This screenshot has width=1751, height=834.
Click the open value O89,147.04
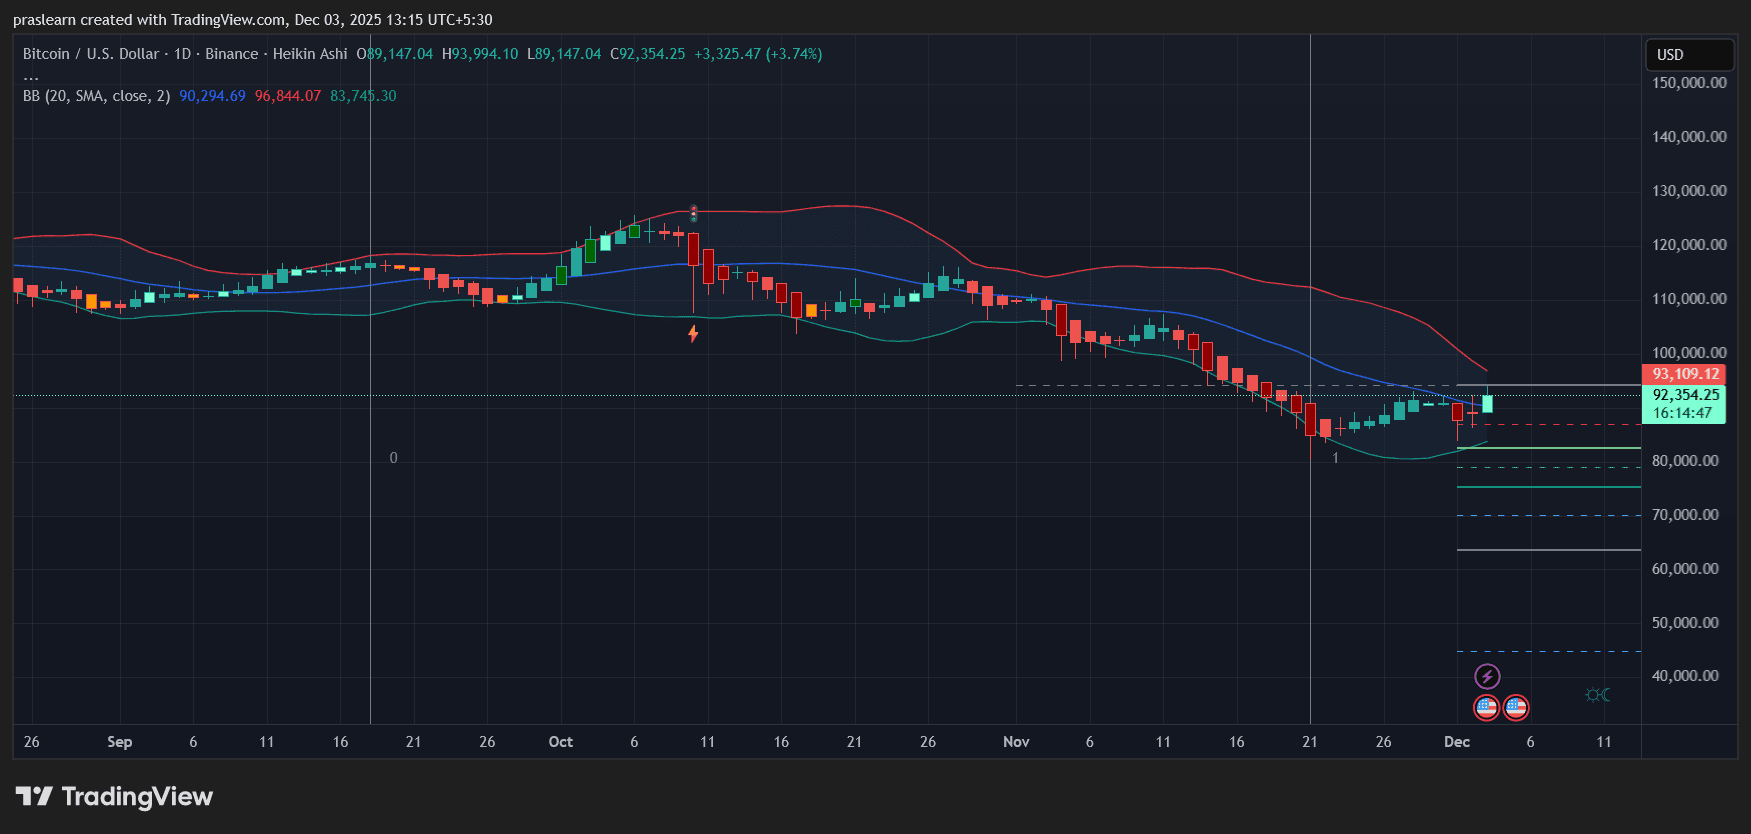coord(395,54)
